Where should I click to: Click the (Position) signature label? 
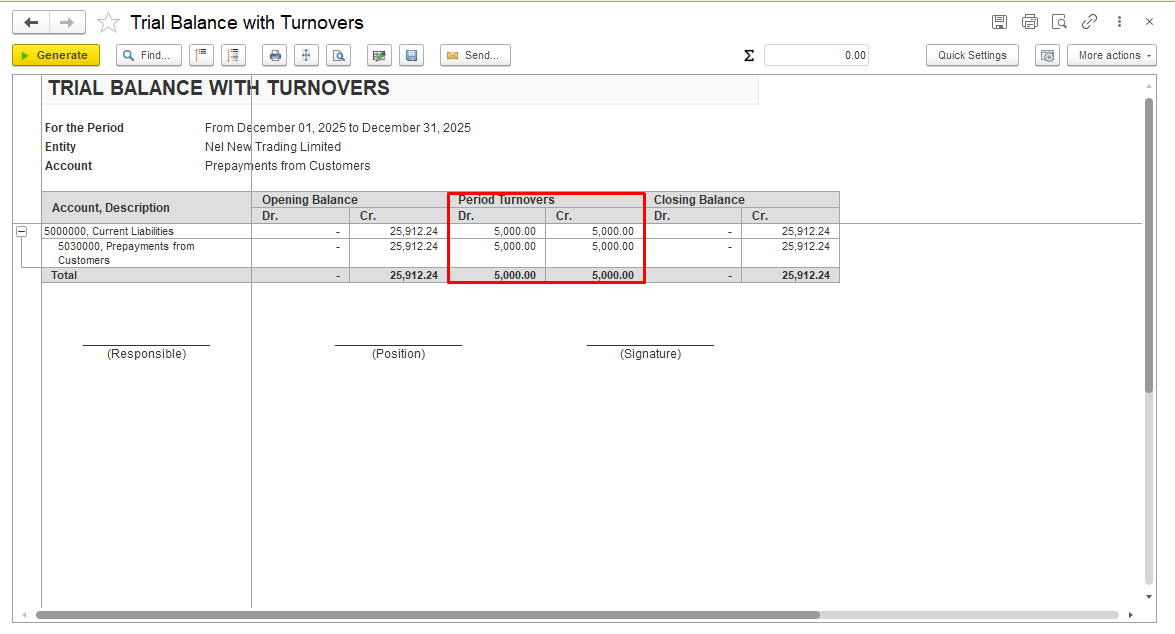[x=399, y=354]
